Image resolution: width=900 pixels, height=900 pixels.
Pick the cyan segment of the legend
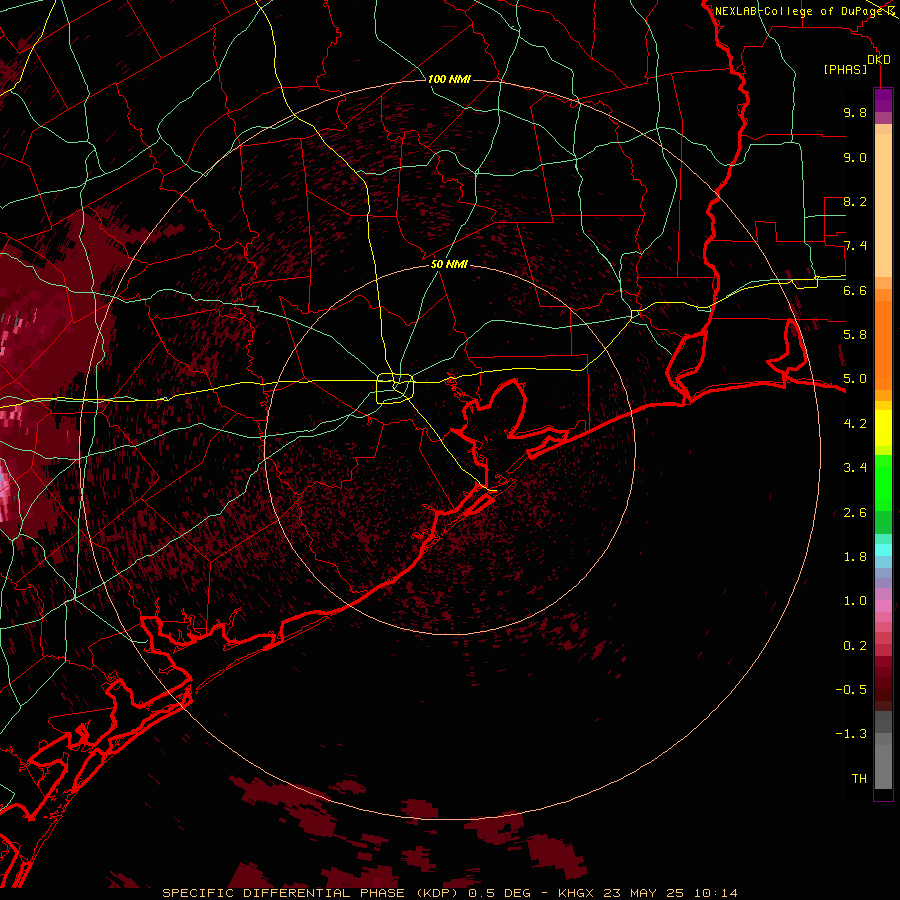click(x=883, y=550)
